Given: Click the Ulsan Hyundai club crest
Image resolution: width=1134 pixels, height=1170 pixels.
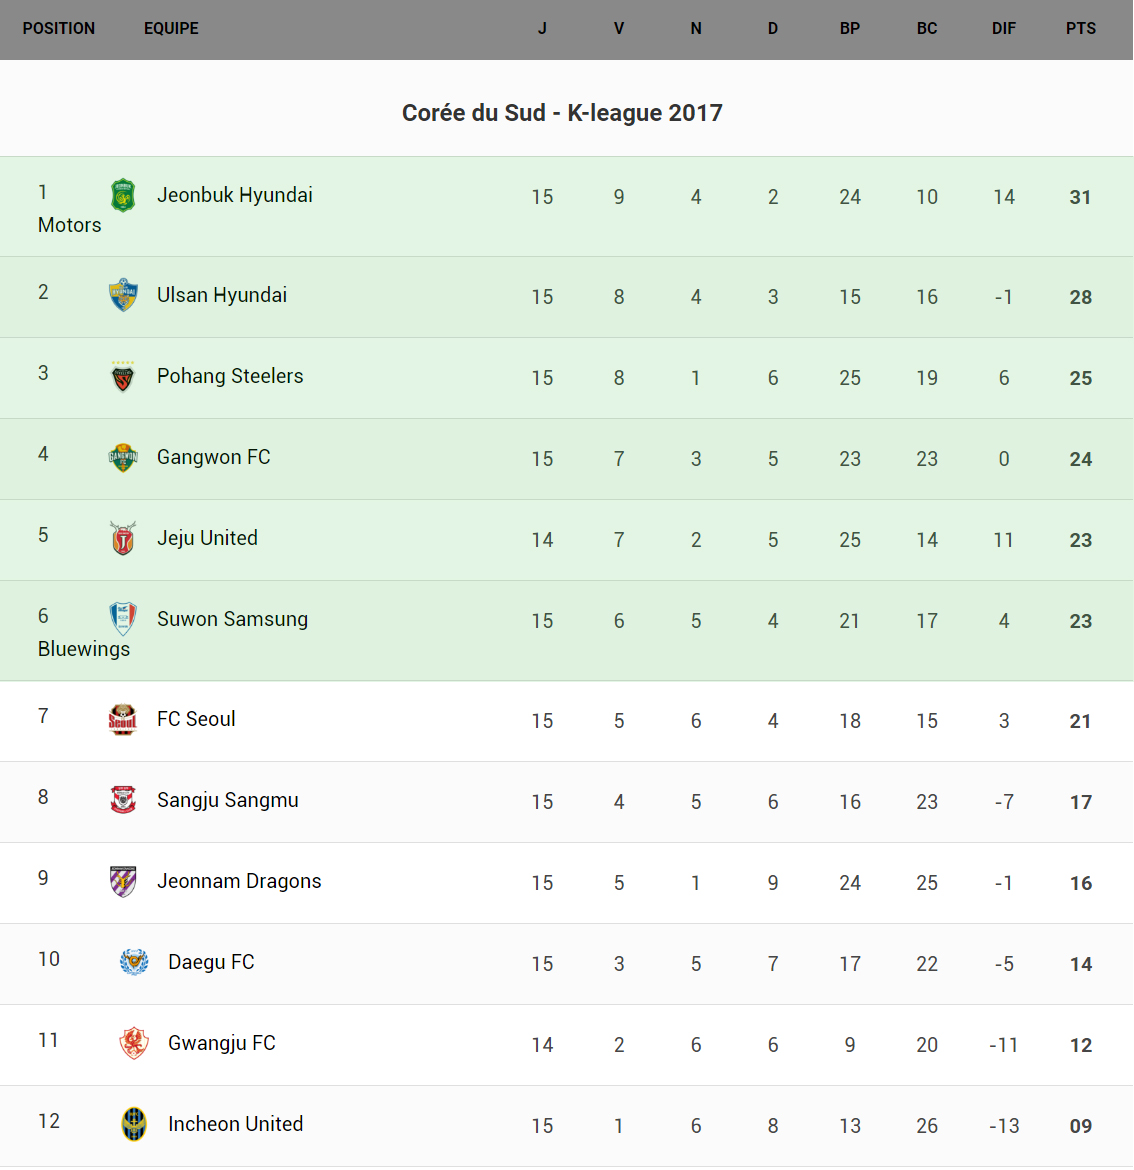Looking at the screenshot, I should (123, 295).
